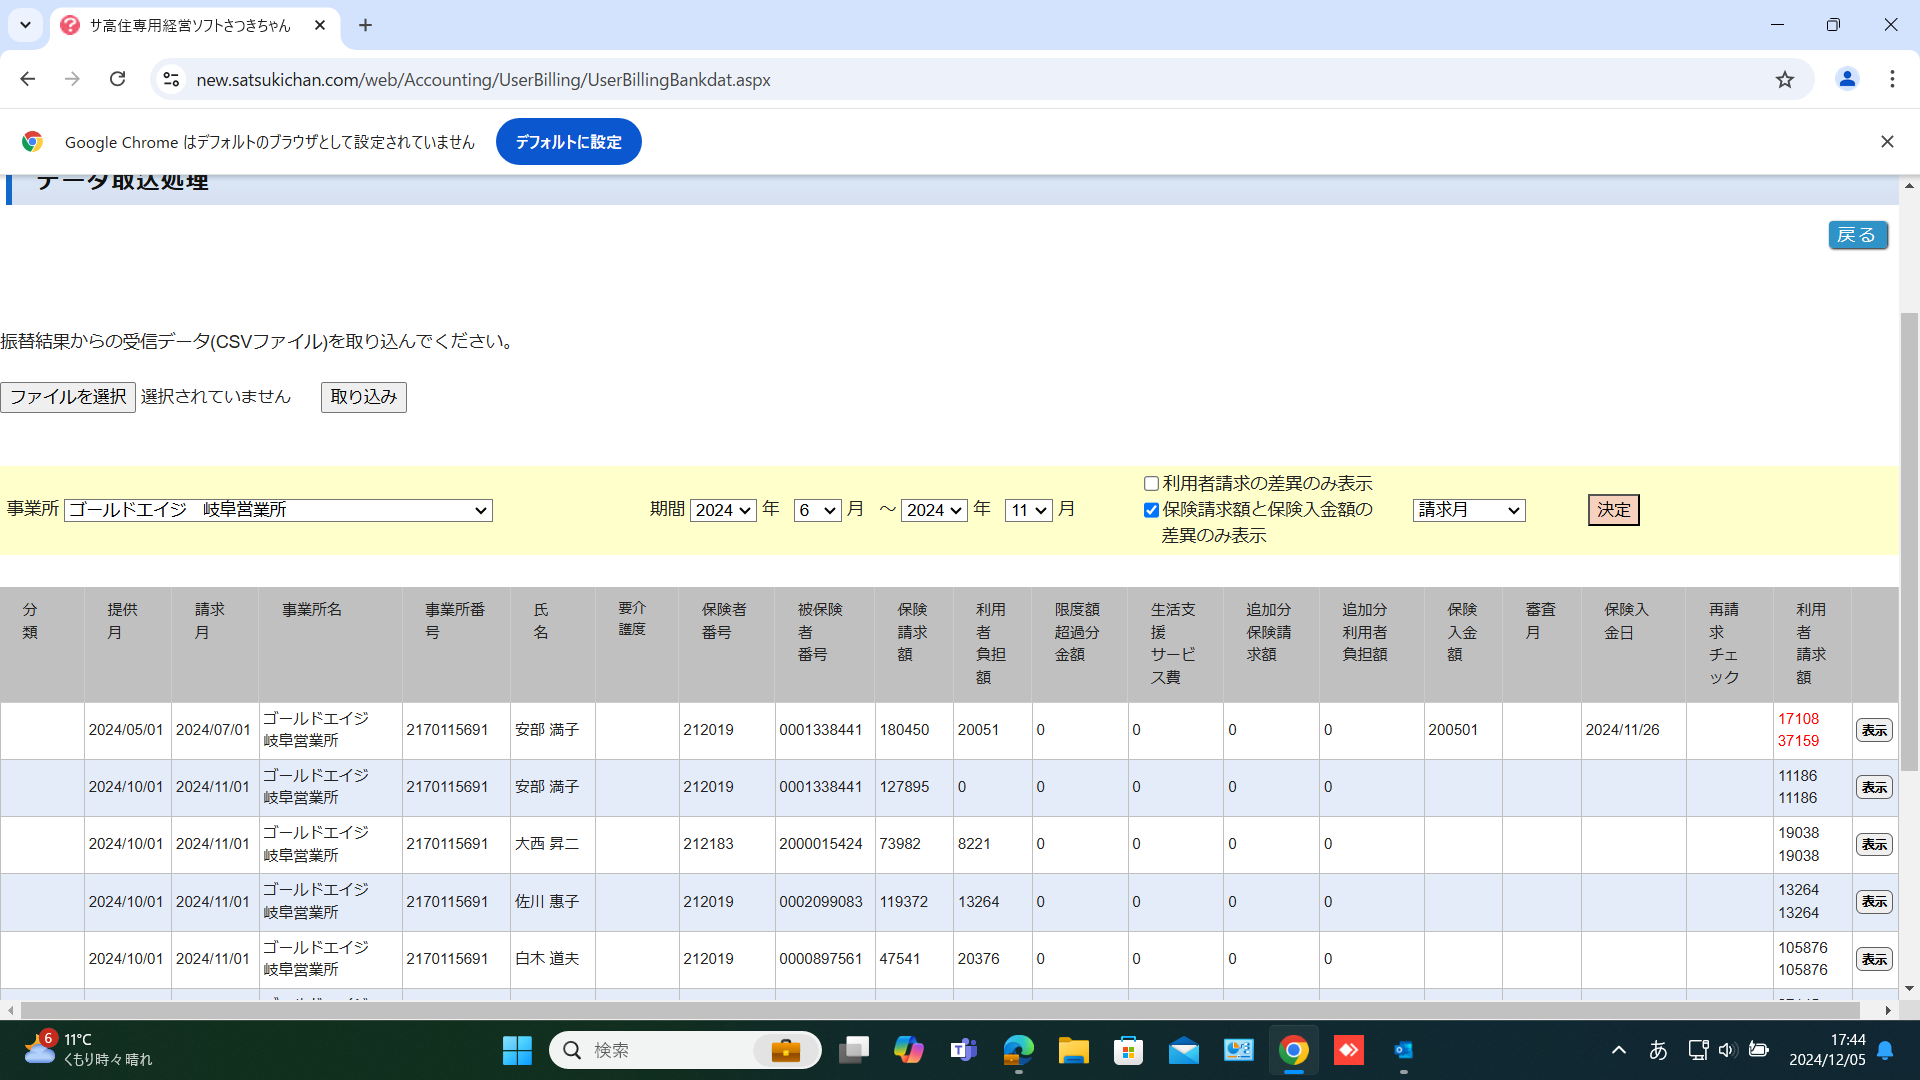View site information icon in the address bar
This screenshot has width=1920, height=1080.
[x=171, y=79]
